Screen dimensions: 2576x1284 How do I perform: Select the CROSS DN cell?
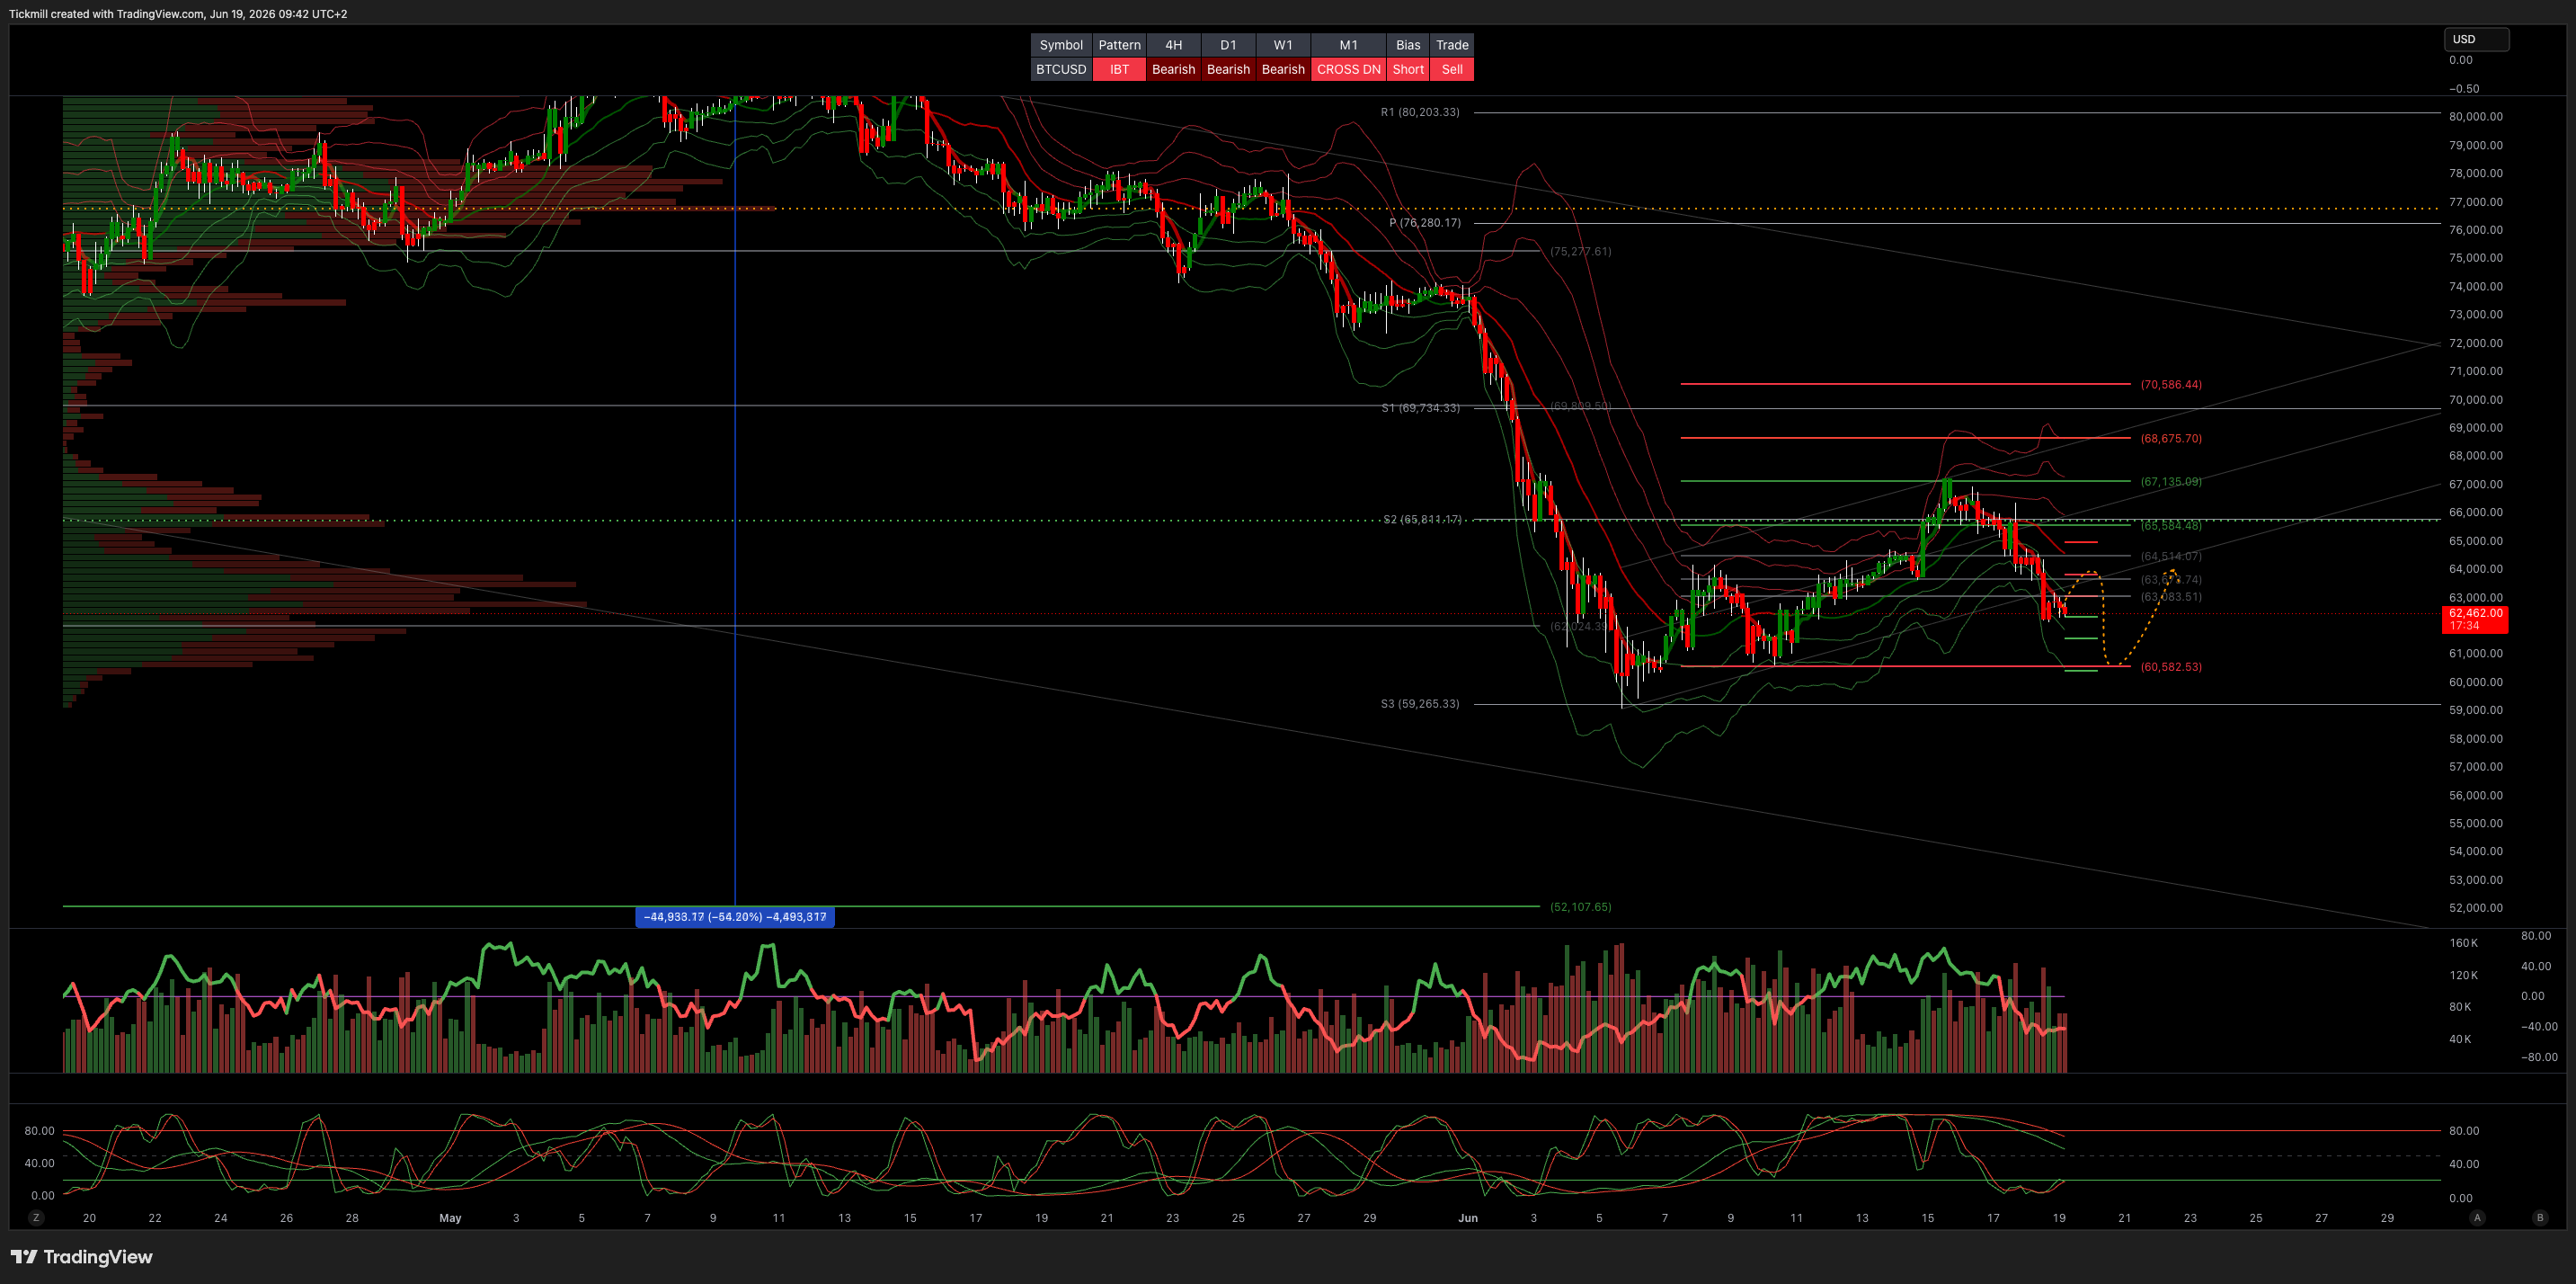1348,69
